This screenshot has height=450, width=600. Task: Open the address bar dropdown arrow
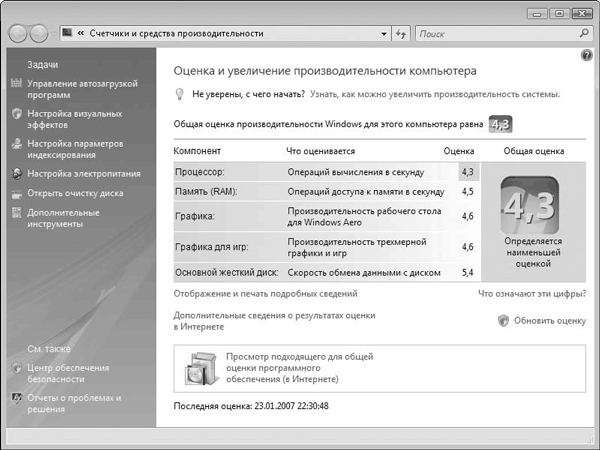click(x=384, y=34)
